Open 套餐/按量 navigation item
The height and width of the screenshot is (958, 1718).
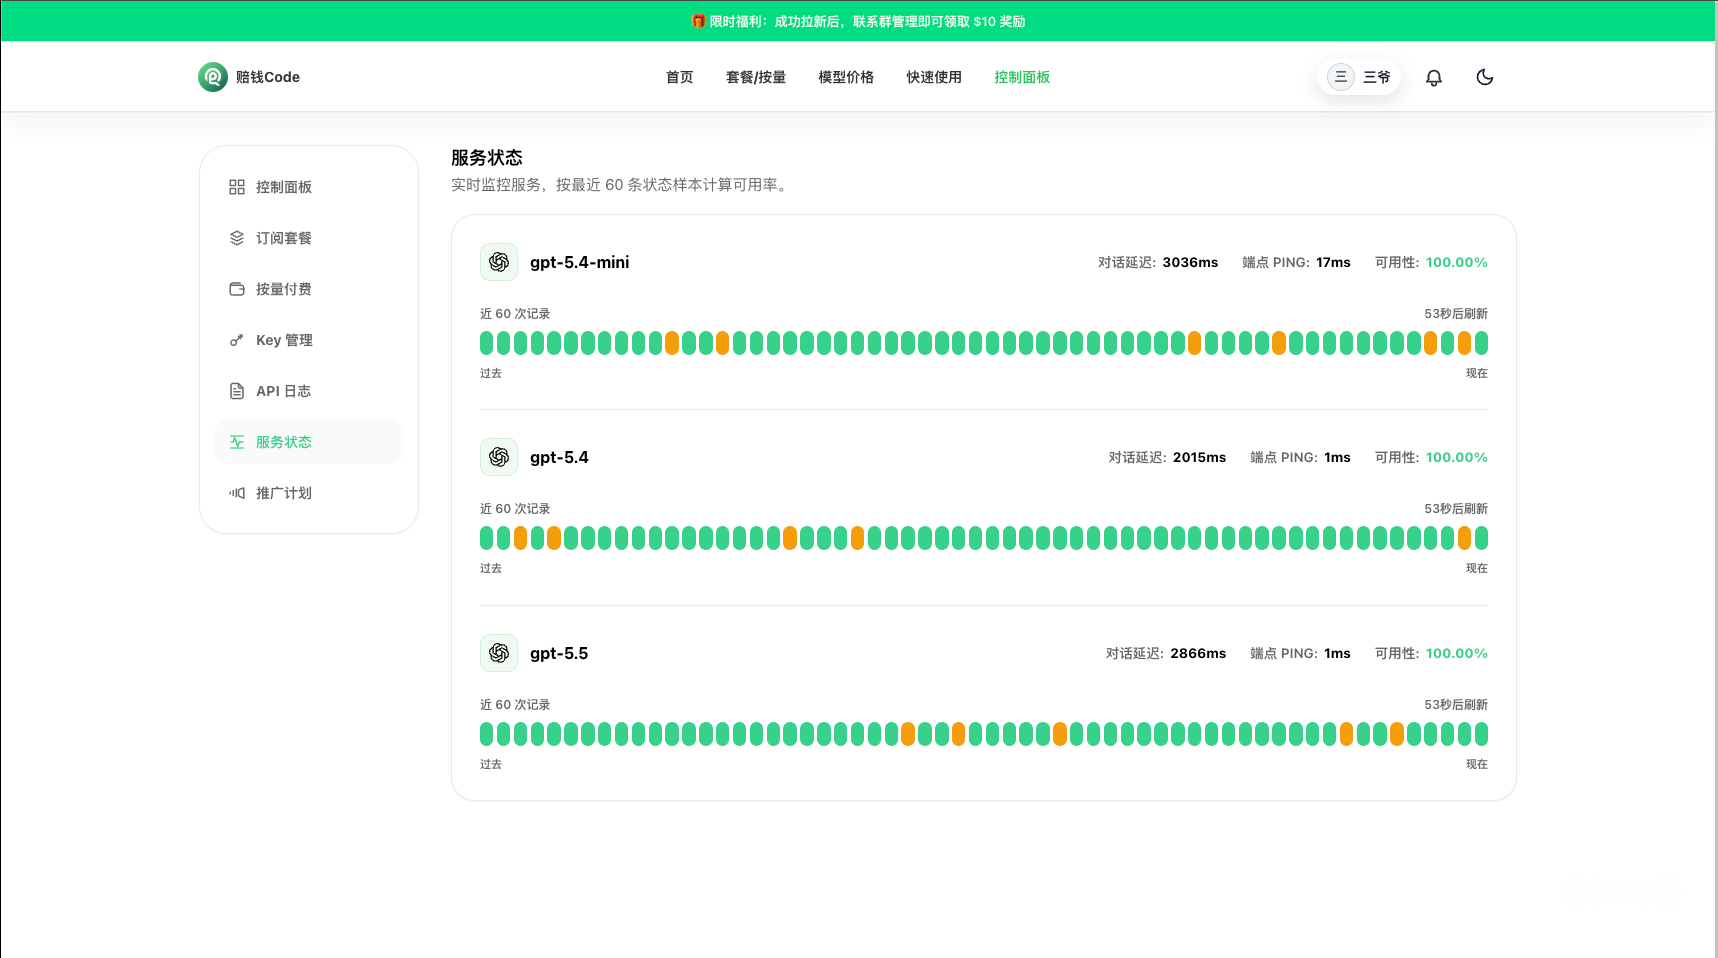tap(756, 77)
